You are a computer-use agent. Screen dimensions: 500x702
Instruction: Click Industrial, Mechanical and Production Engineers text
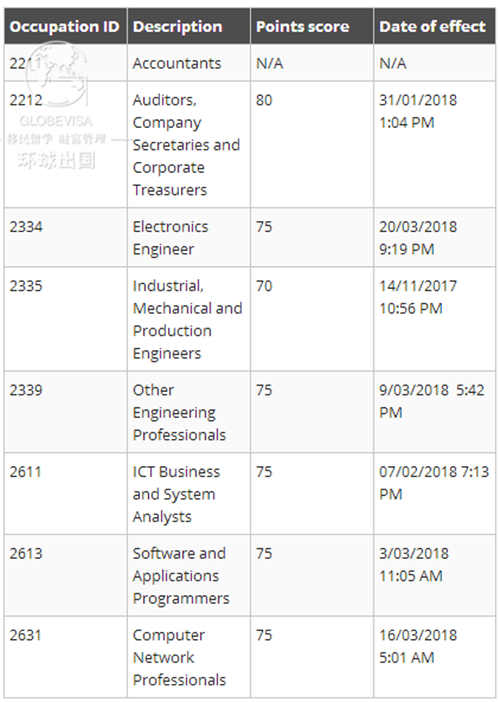tap(188, 319)
